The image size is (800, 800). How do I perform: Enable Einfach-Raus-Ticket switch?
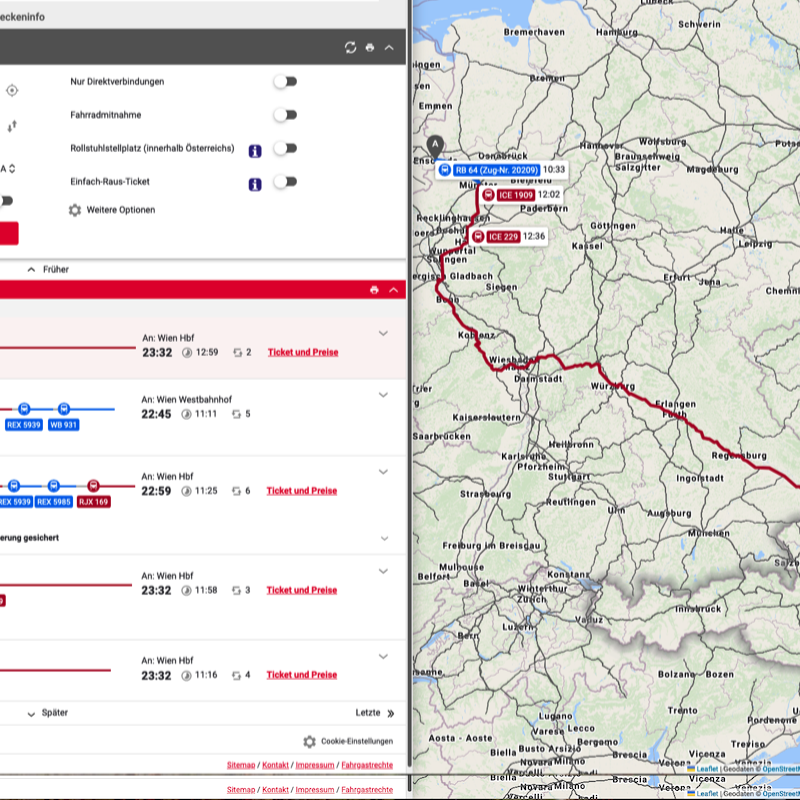[x=285, y=182]
